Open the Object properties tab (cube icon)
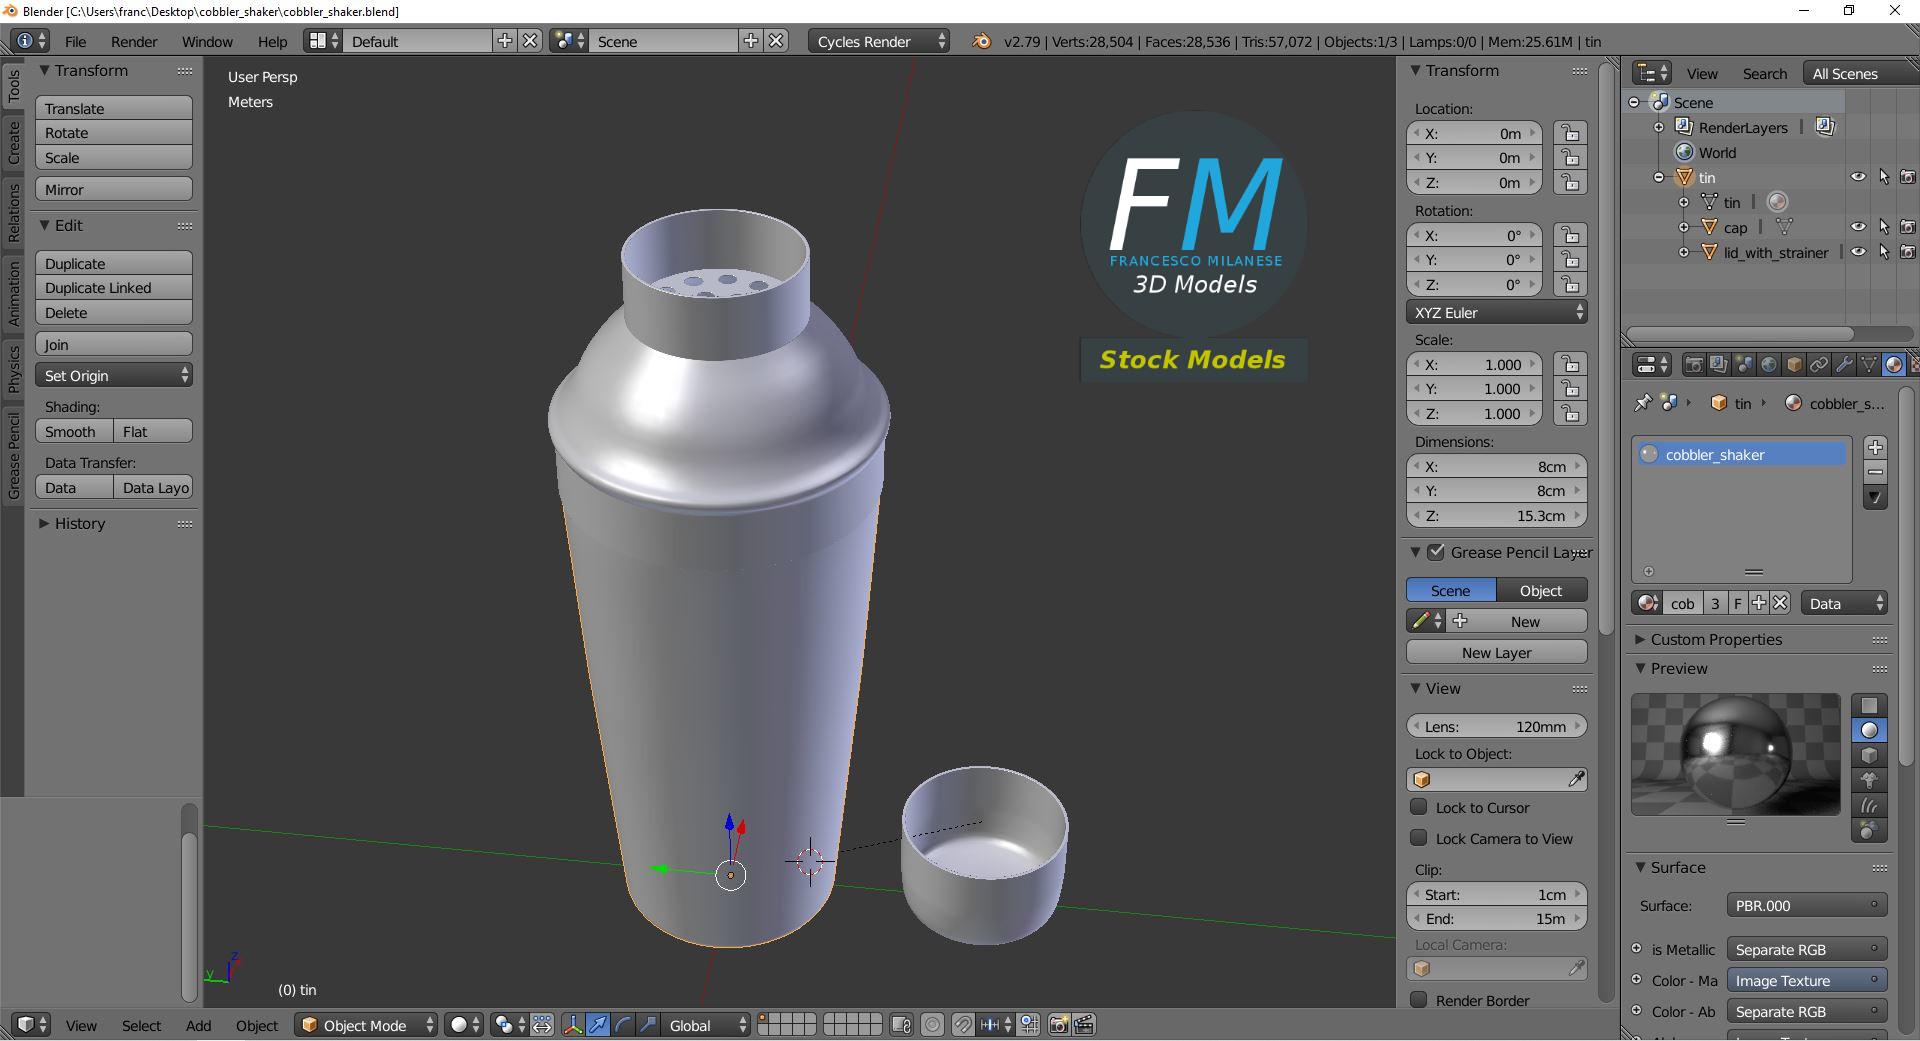This screenshot has height=1041, width=1920. pos(1794,365)
